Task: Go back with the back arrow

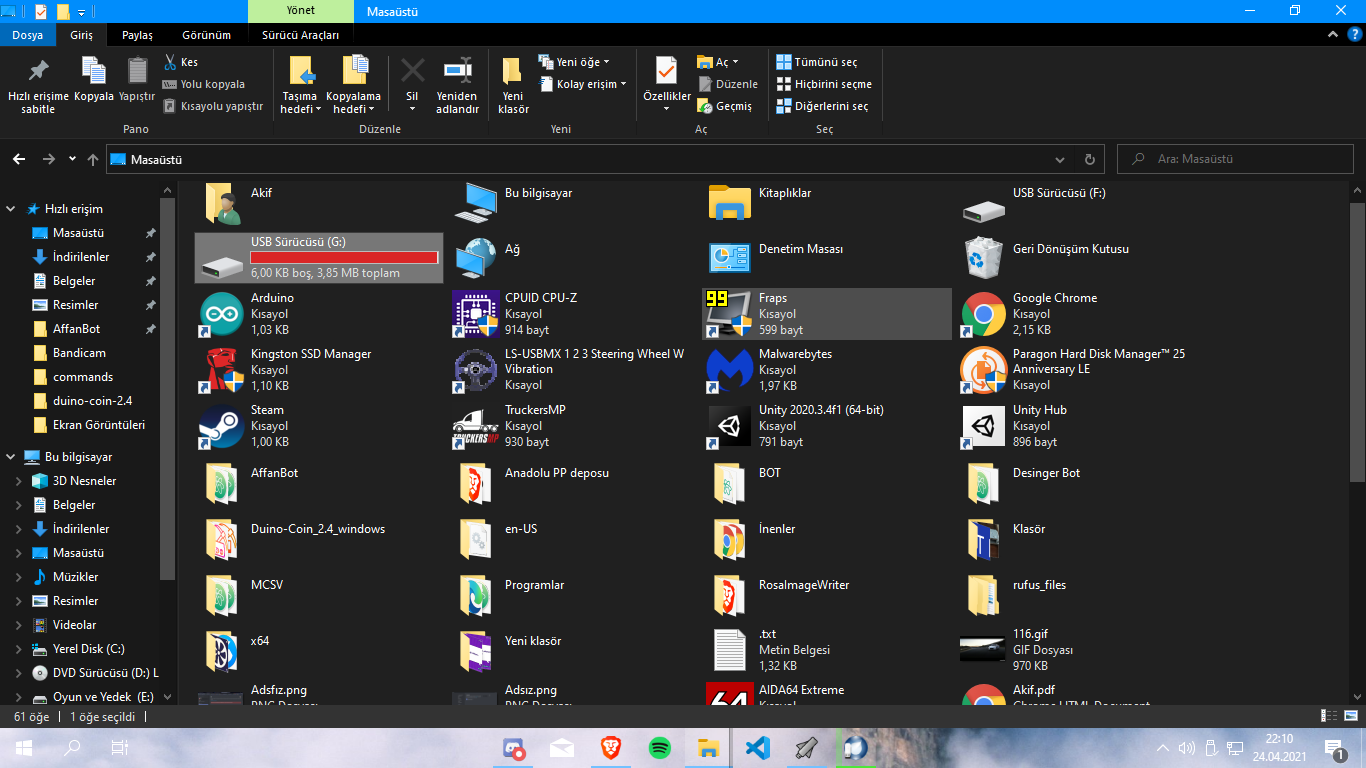Action: coord(18,159)
